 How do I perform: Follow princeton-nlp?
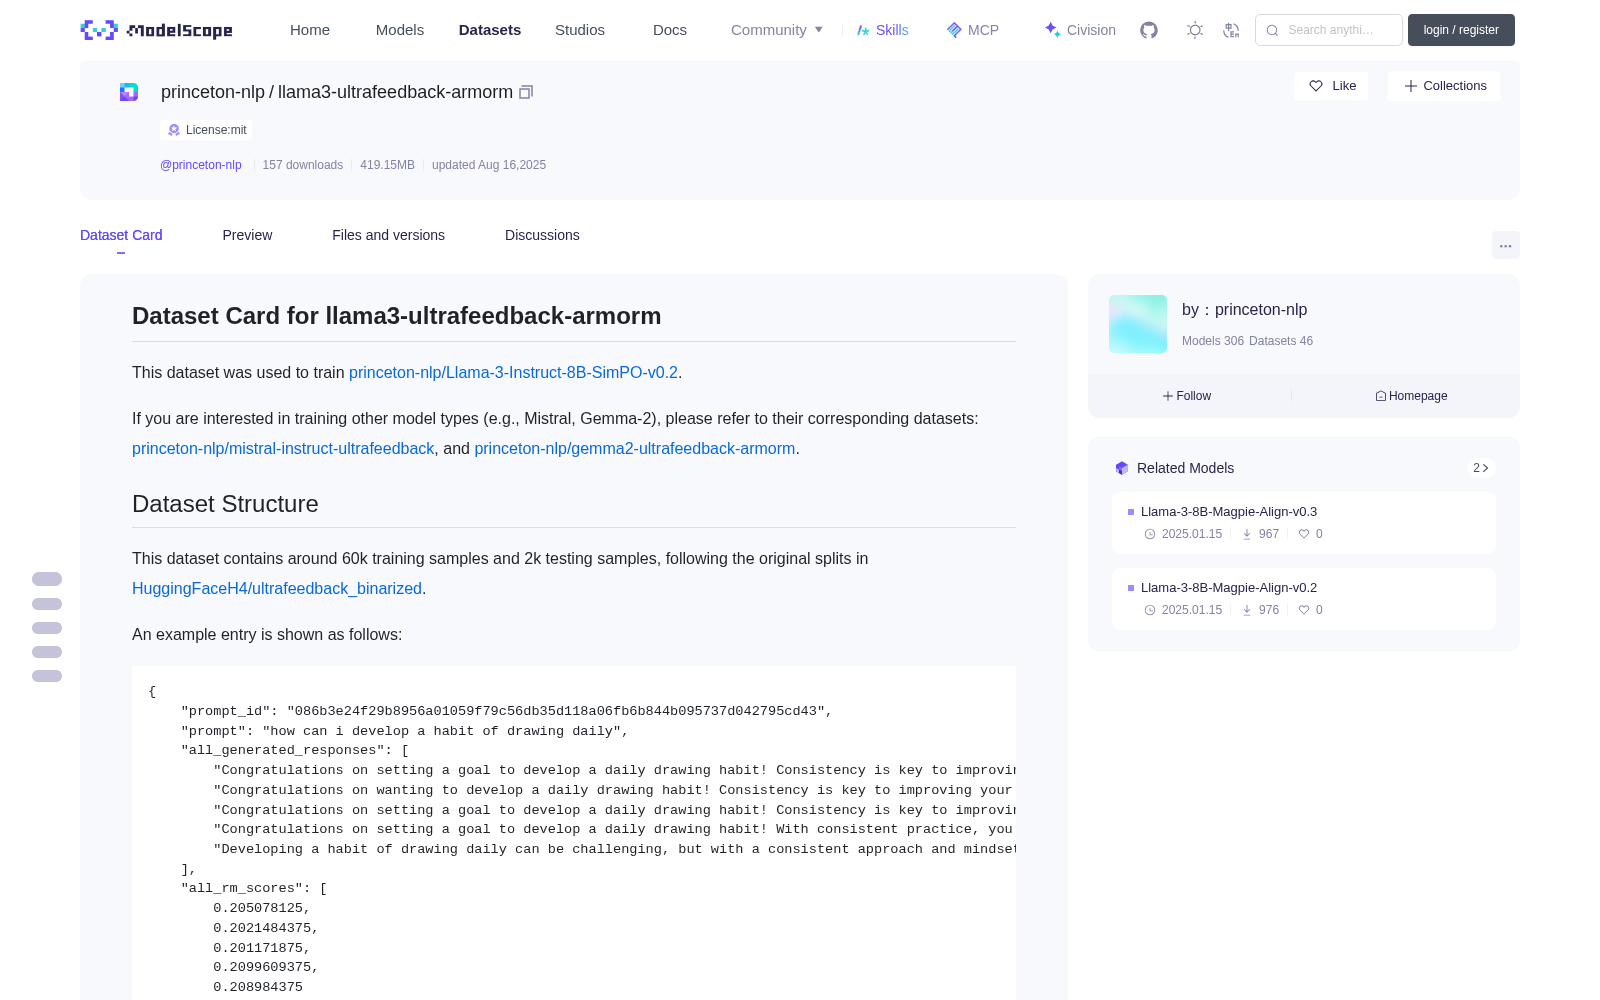point(1187,396)
